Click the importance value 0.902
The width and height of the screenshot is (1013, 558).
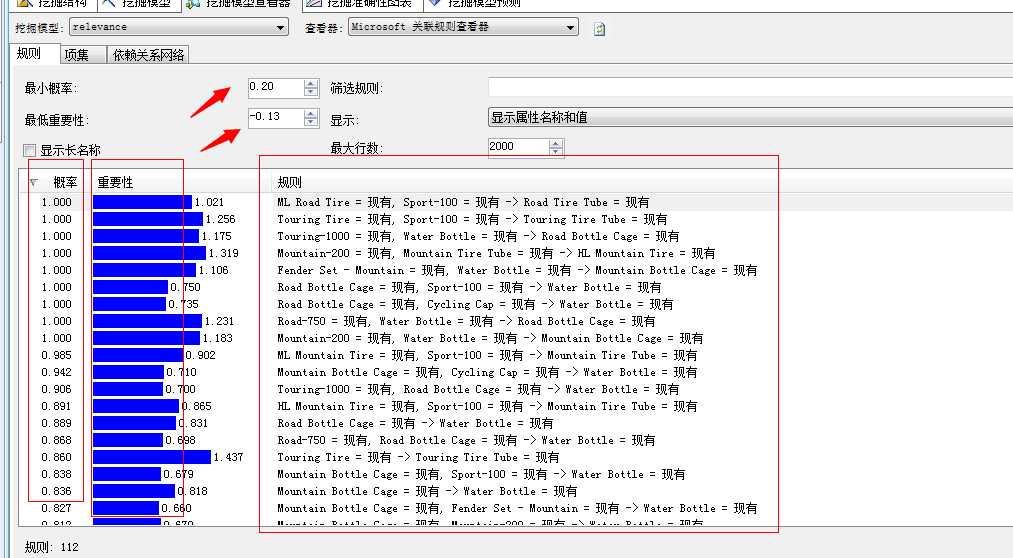click(200, 355)
